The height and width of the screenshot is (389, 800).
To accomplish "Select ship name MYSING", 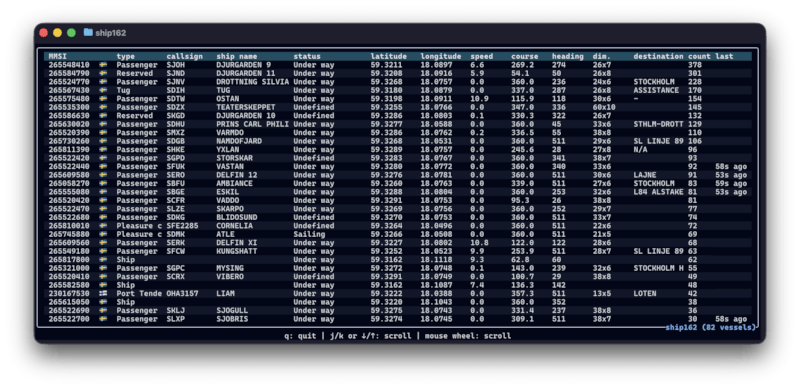I will pyautogui.click(x=230, y=268).
